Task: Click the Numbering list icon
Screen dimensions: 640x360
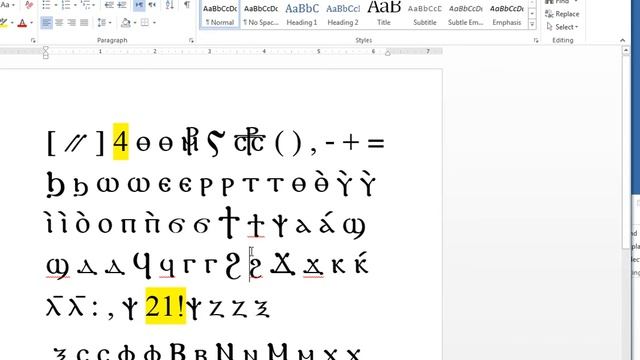Action: click(66, 5)
